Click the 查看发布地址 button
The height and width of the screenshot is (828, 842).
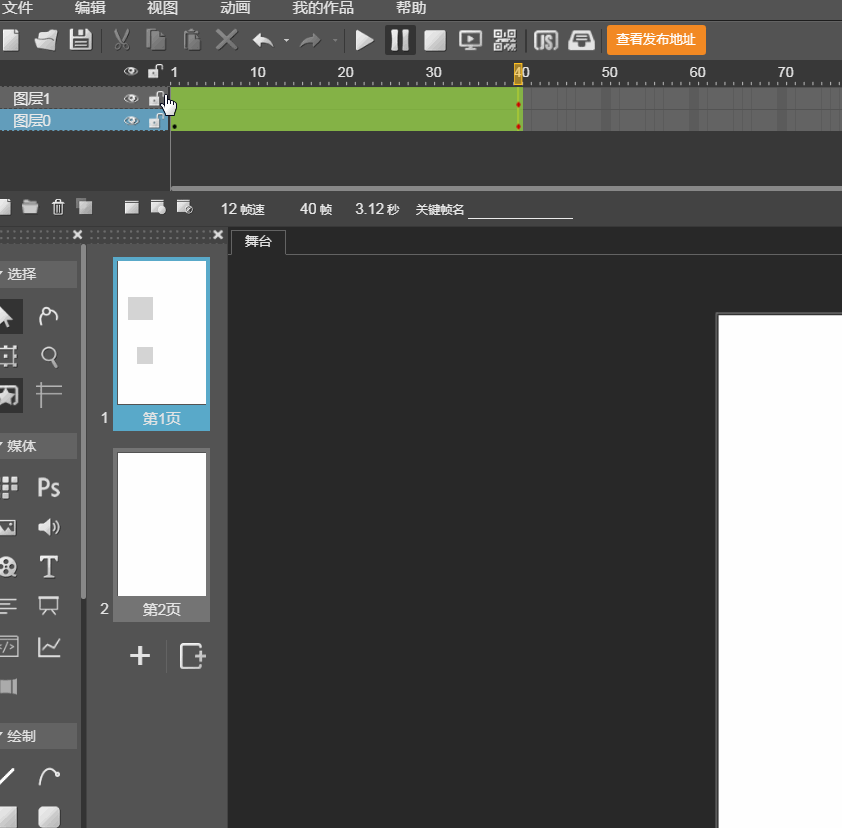(x=656, y=40)
